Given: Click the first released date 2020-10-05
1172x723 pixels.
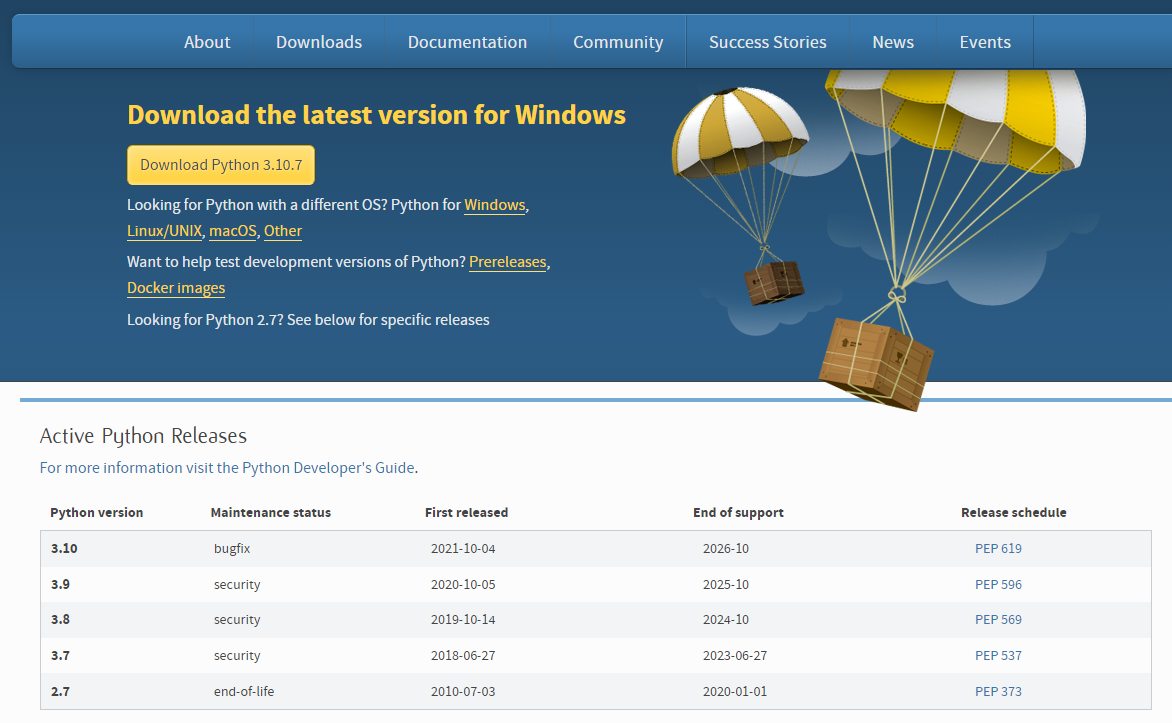Looking at the screenshot, I should [x=463, y=584].
